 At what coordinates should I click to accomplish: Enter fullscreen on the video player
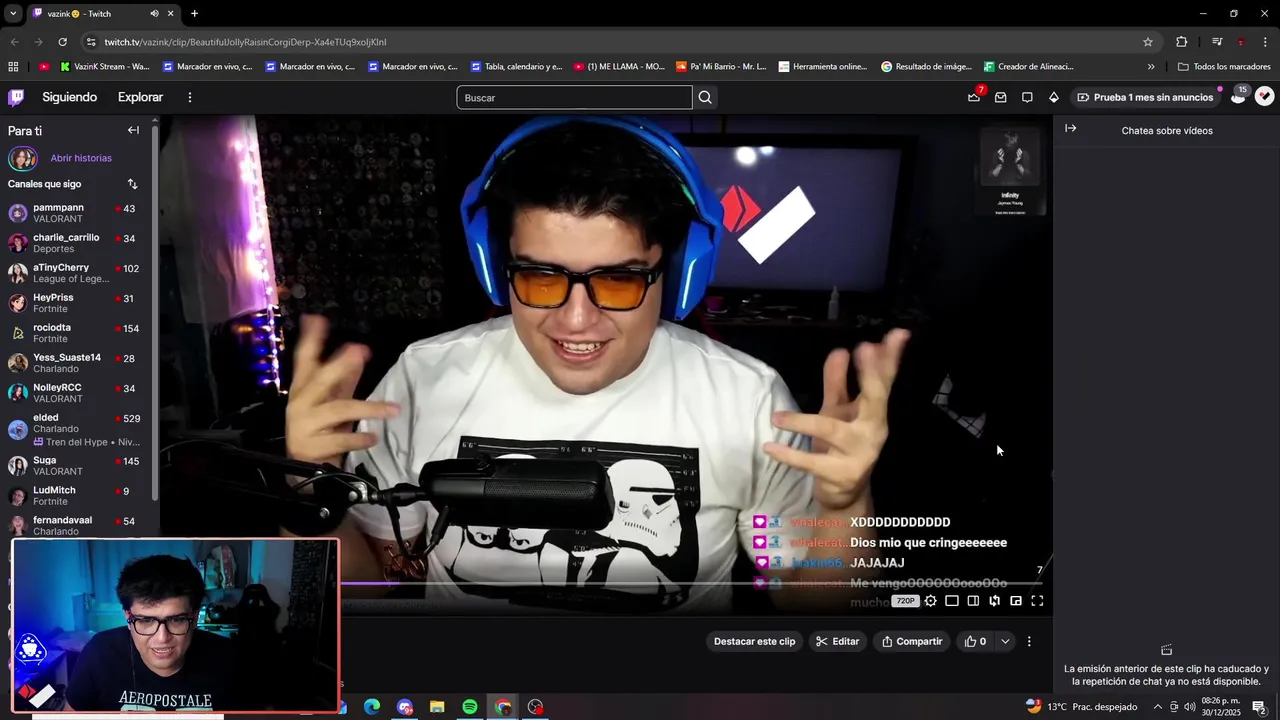coord(1037,601)
